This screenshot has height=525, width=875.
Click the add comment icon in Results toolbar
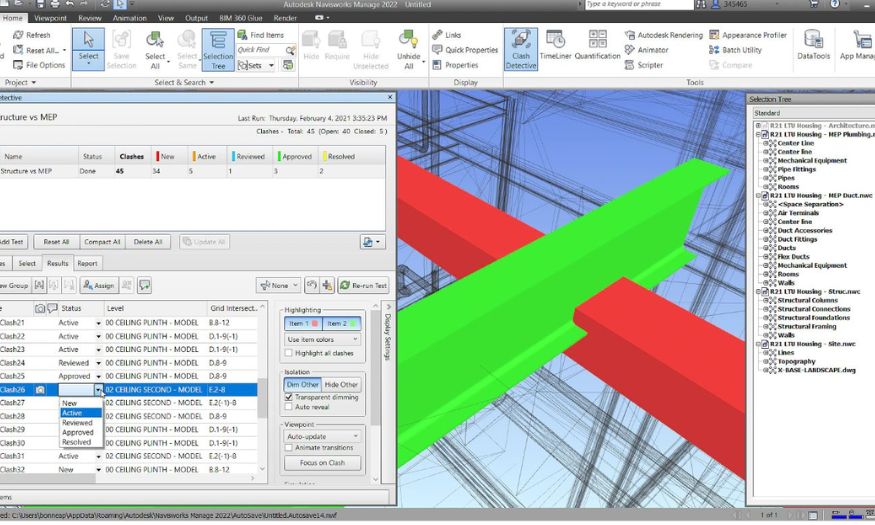pos(145,285)
